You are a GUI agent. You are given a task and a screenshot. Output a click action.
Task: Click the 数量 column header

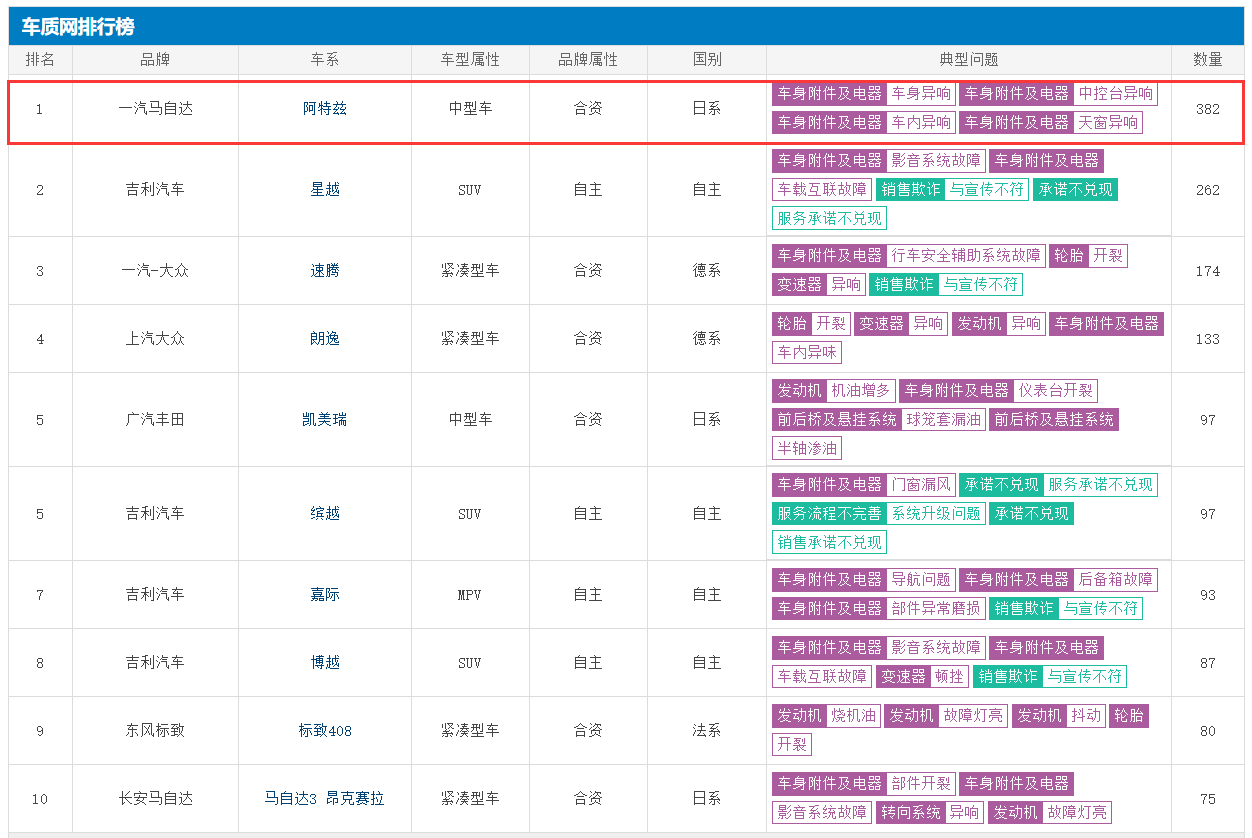pyautogui.click(x=1207, y=60)
